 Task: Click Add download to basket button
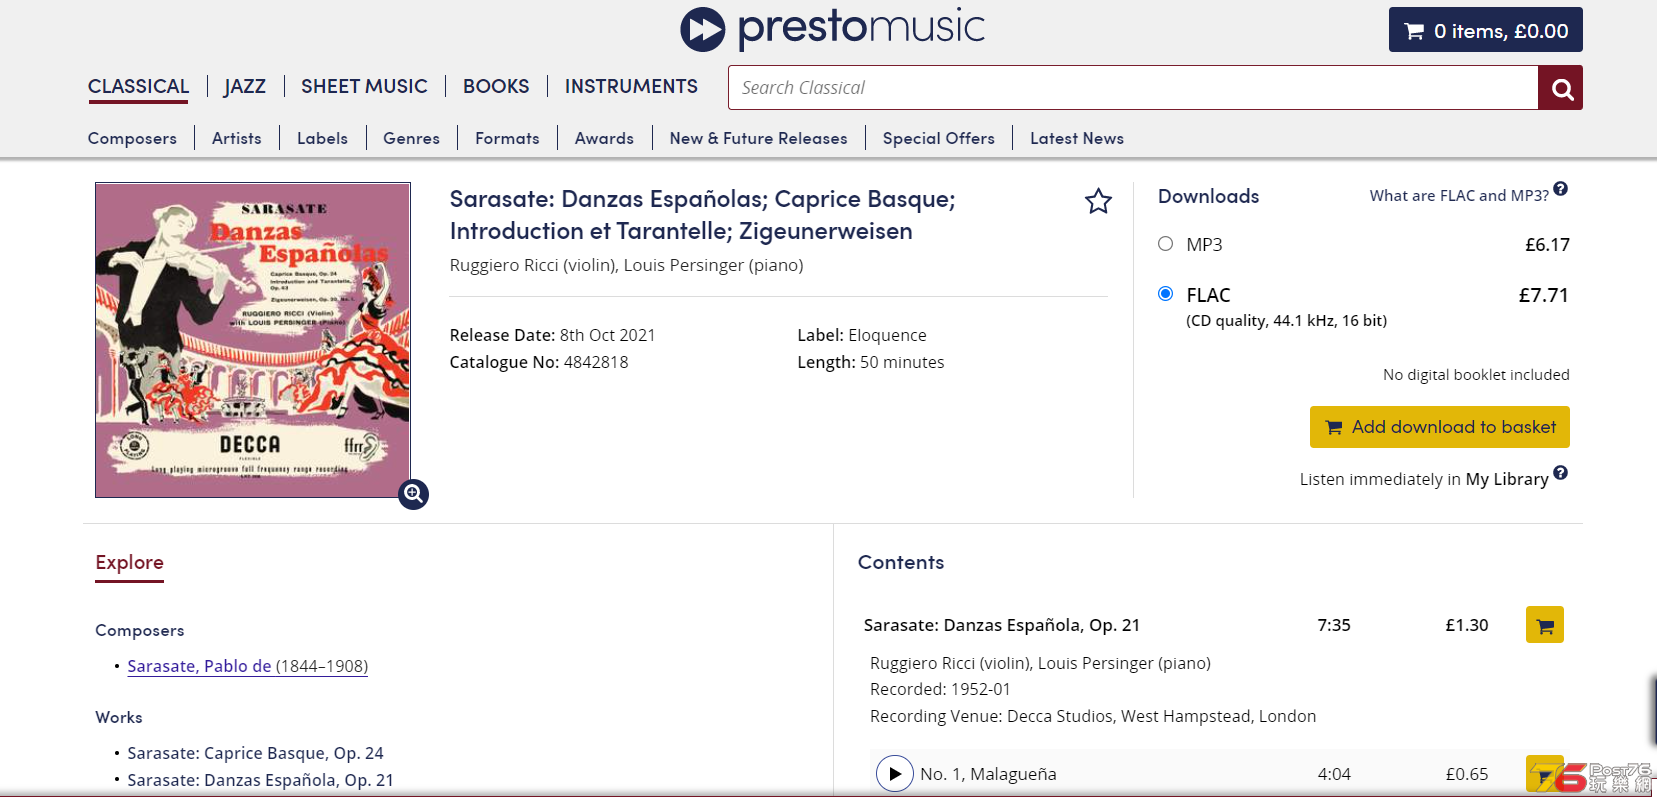[x=1439, y=427]
